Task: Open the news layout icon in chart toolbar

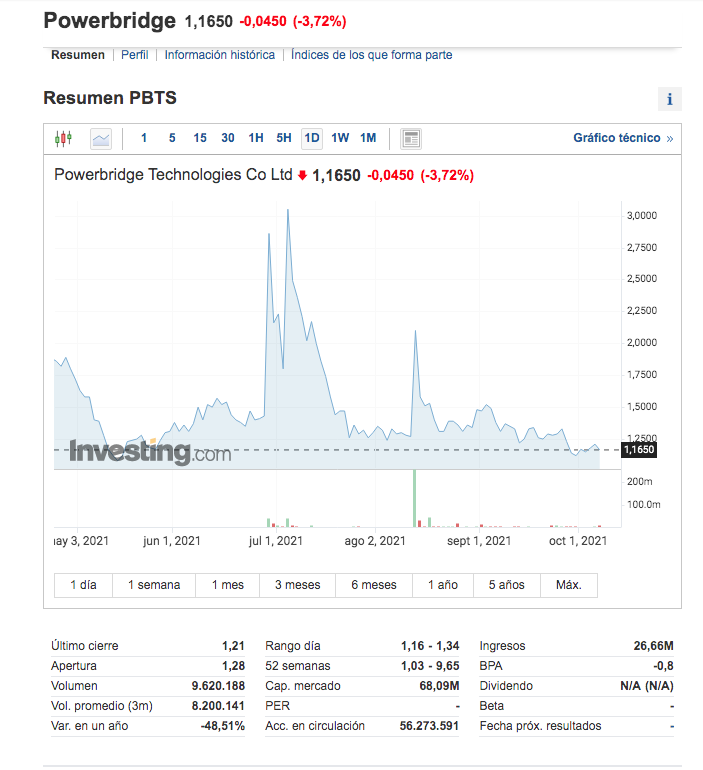Action: (411, 139)
